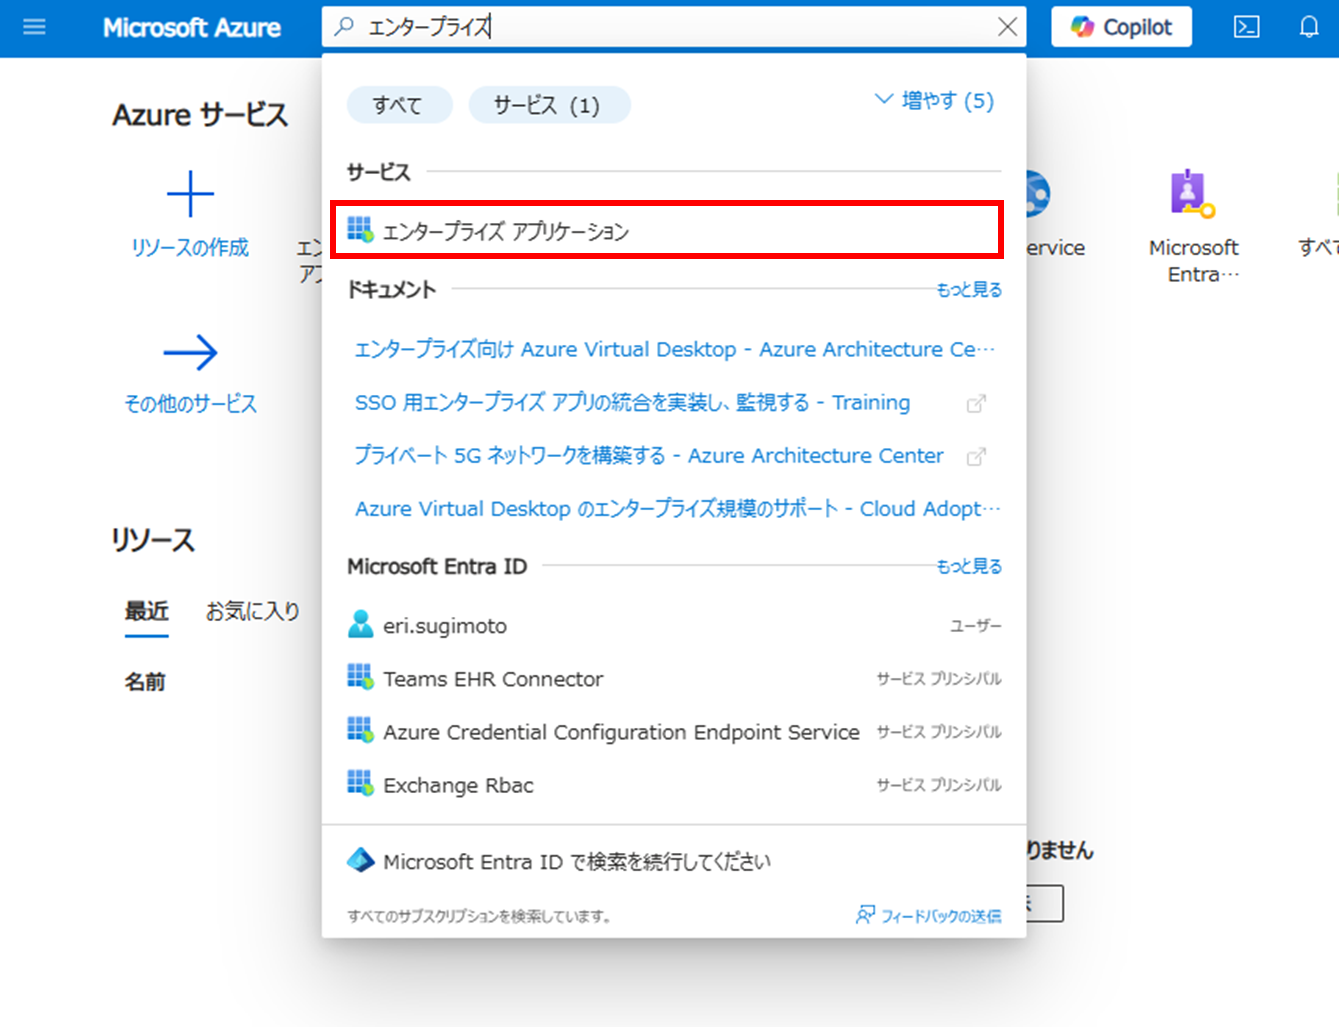Open the eri.sugimoto user result
This screenshot has width=1339, height=1027.
pyautogui.click(x=674, y=626)
